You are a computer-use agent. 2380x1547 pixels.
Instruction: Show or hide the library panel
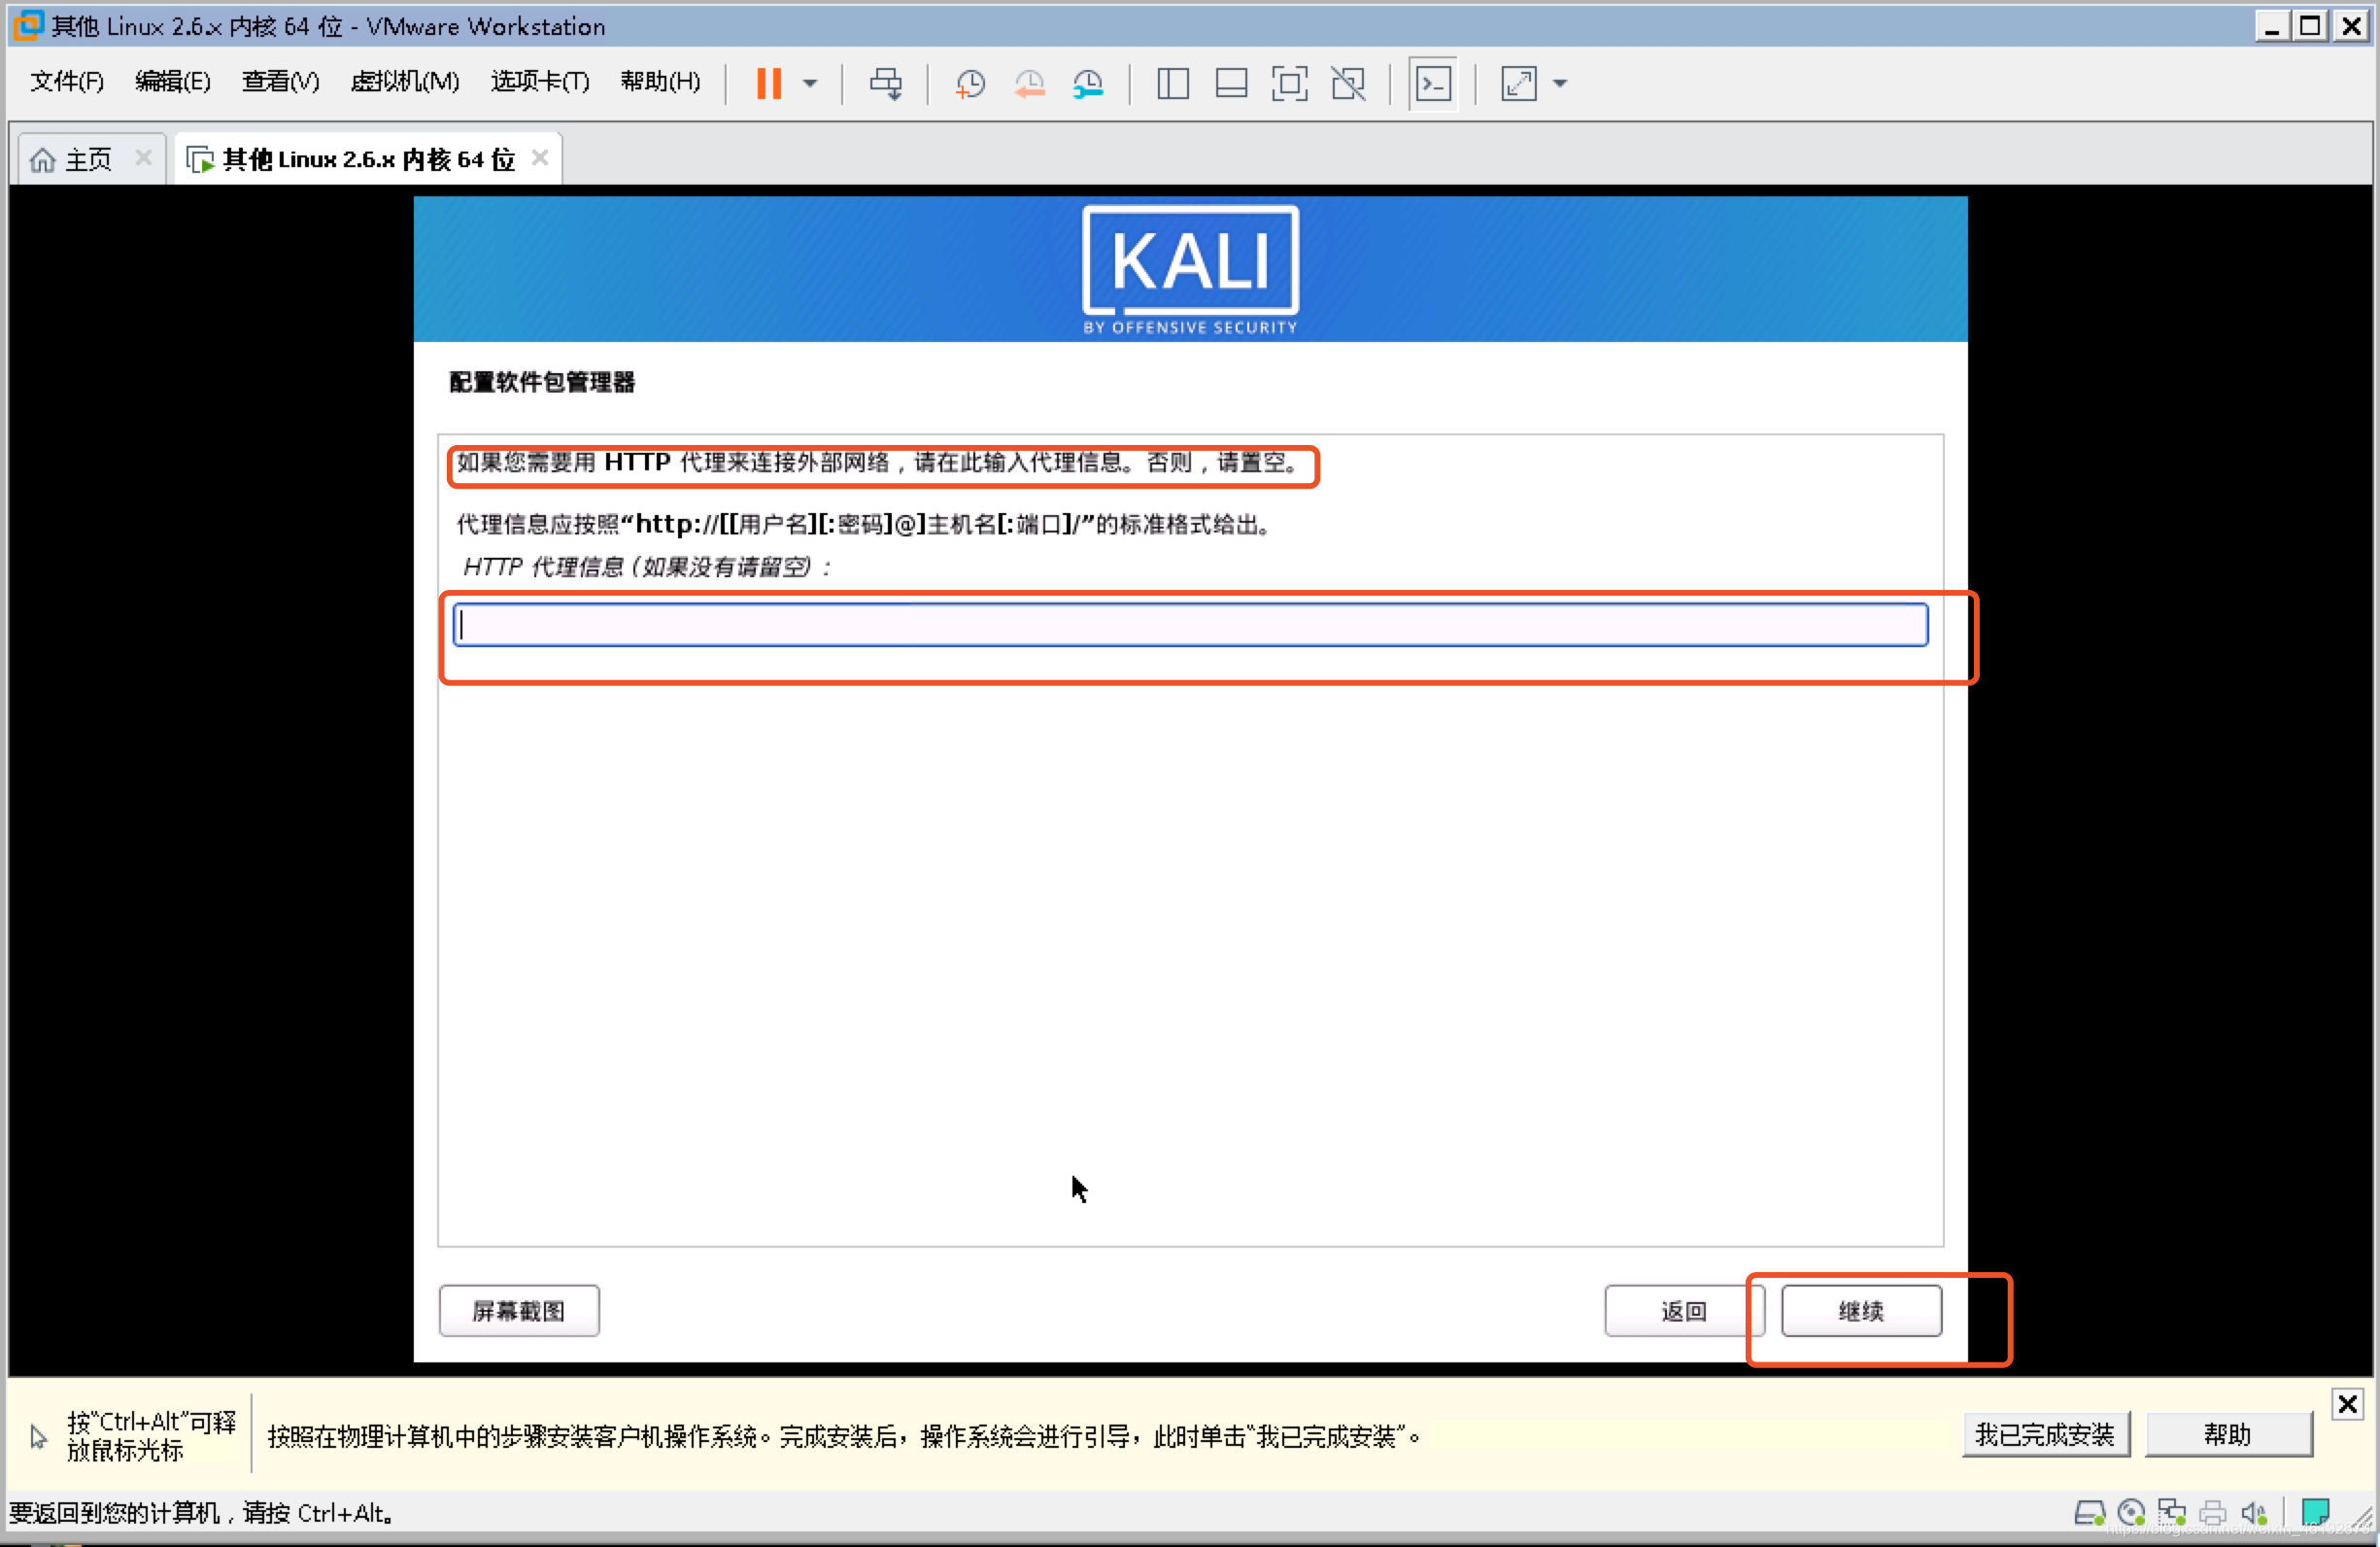pyautogui.click(x=1172, y=84)
